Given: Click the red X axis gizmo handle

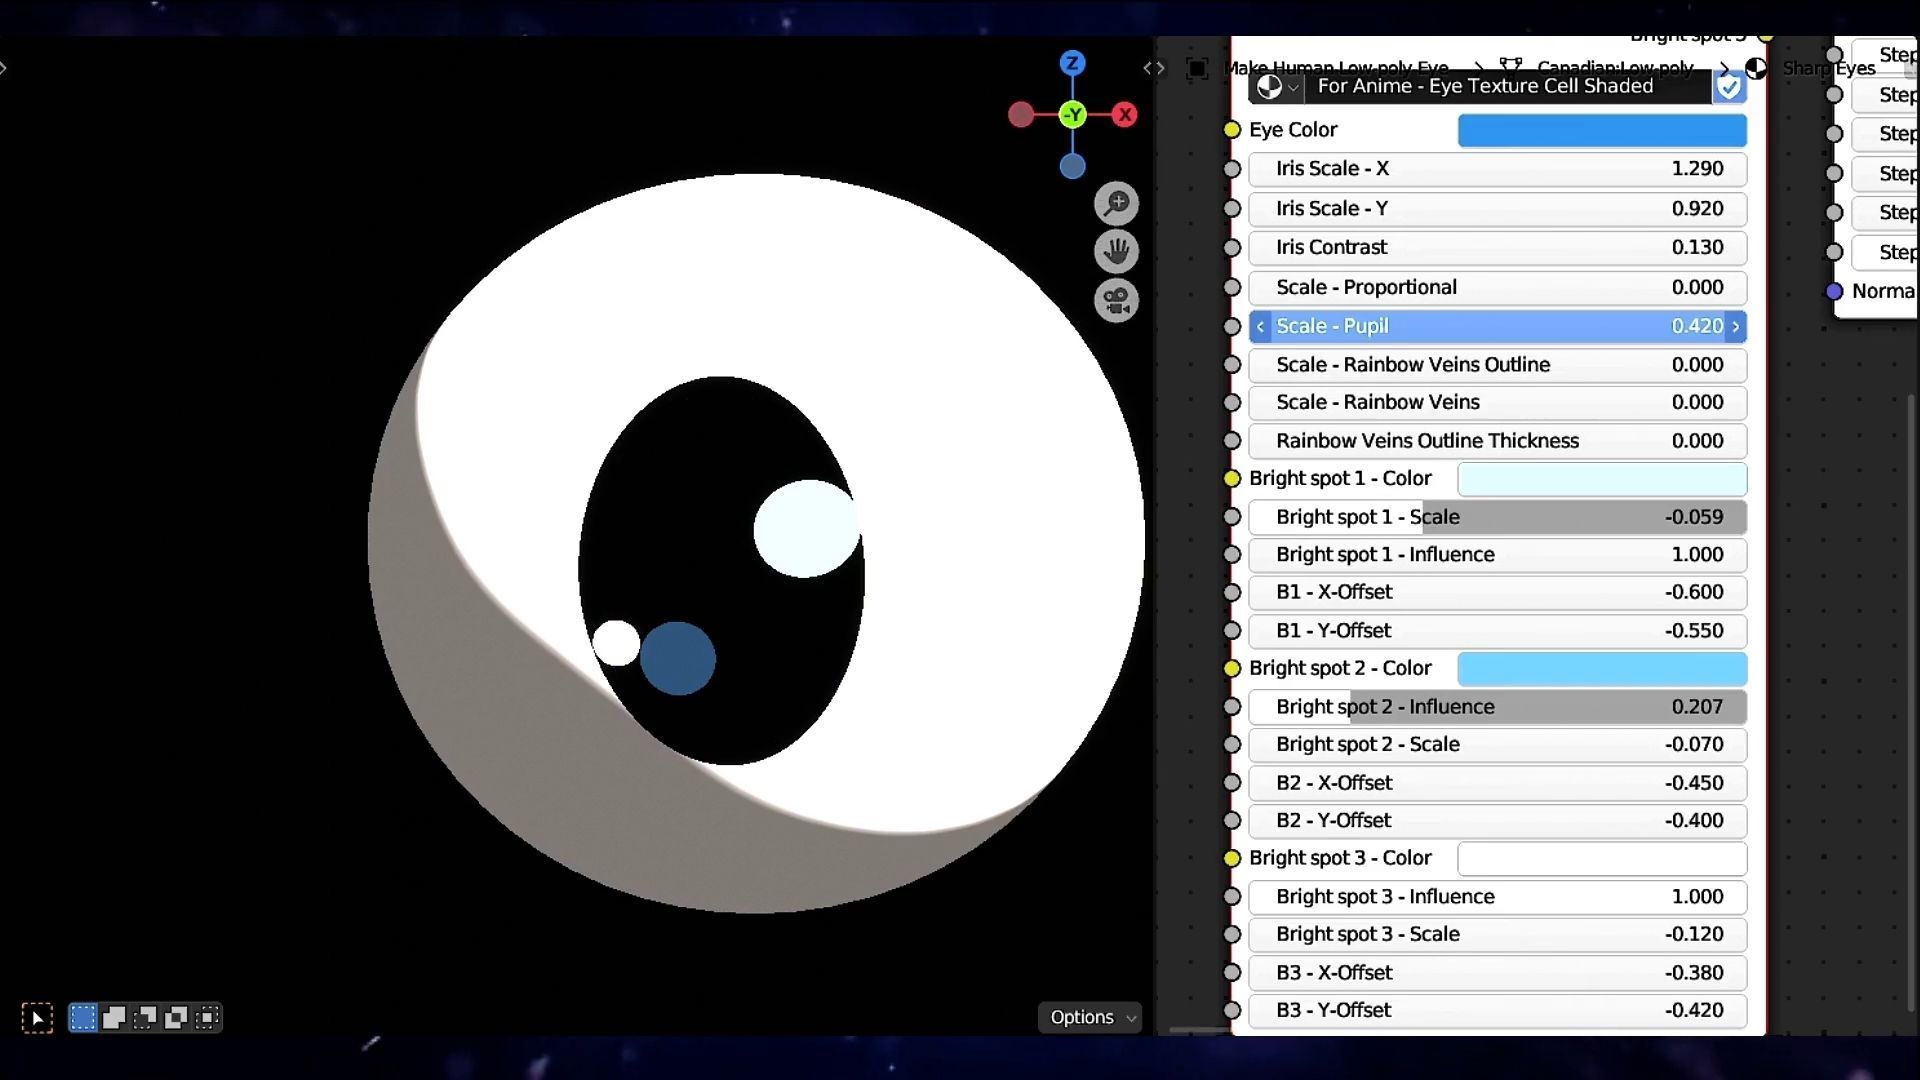Looking at the screenshot, I should [x=1125, y=115].
